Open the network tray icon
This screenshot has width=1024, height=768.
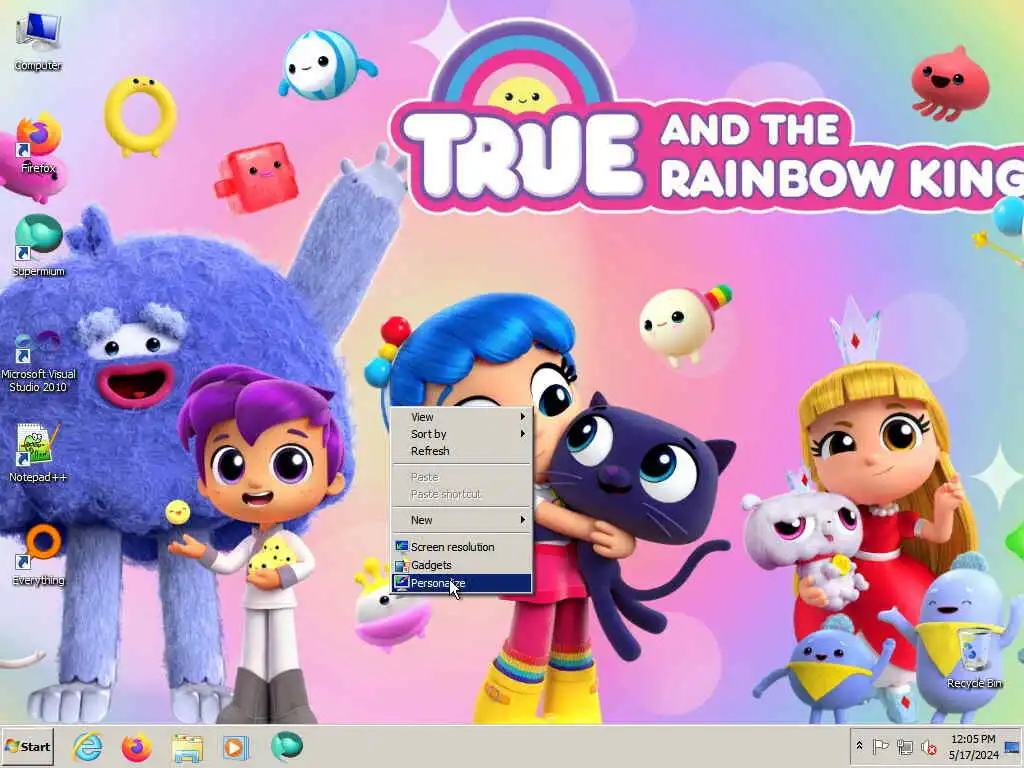pyautogui.click(x=904, y=746)
